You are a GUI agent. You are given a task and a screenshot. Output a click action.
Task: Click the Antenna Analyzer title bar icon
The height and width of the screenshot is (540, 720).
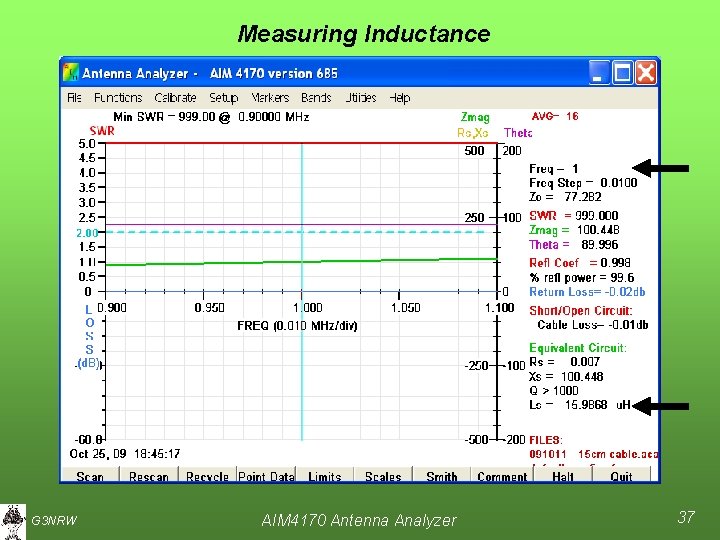[x=71, y=73]
